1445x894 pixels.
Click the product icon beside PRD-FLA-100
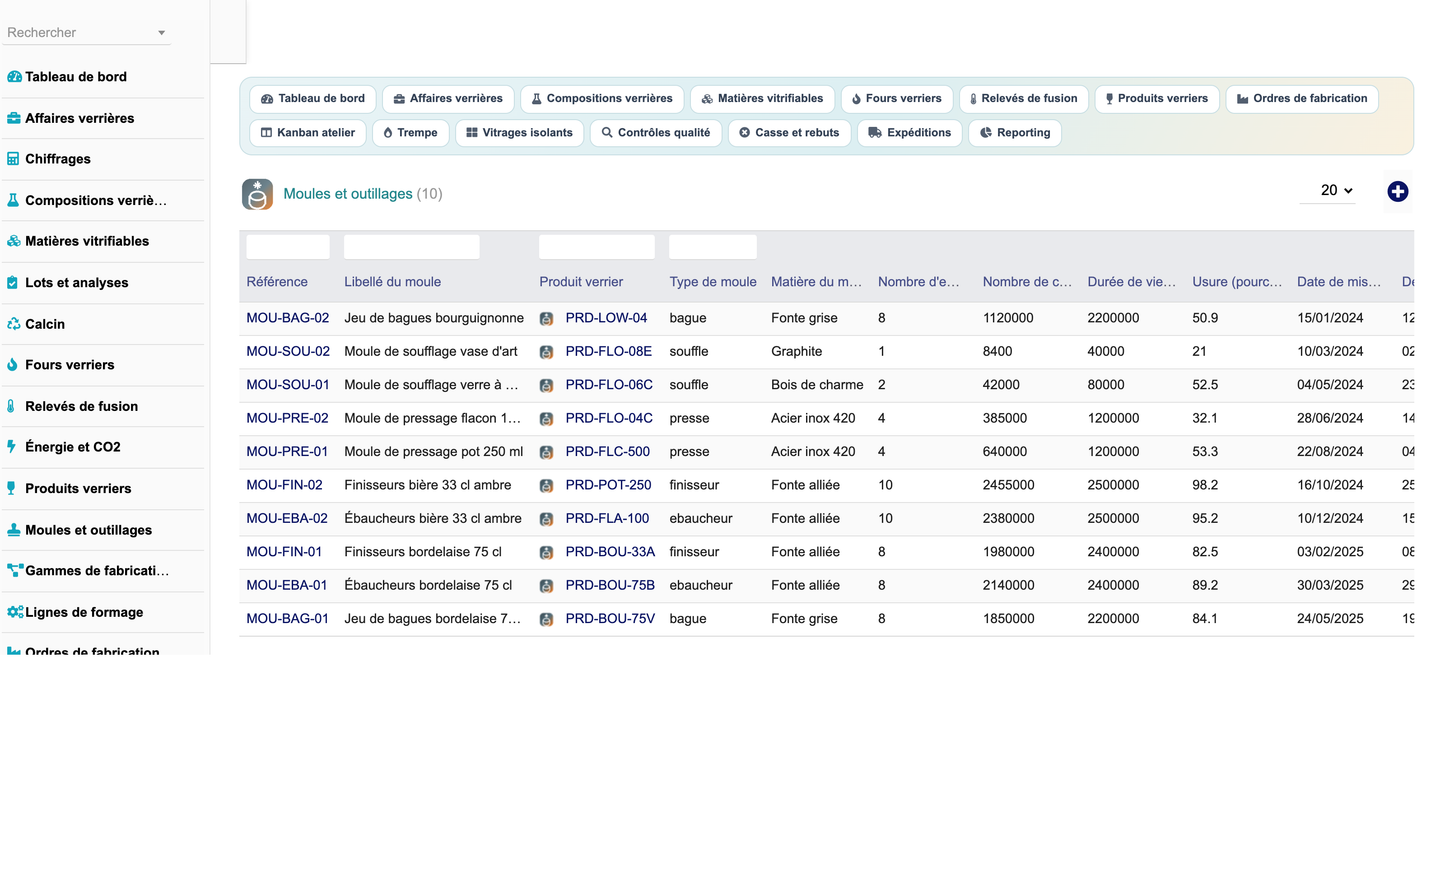click(x=546, y=519)
